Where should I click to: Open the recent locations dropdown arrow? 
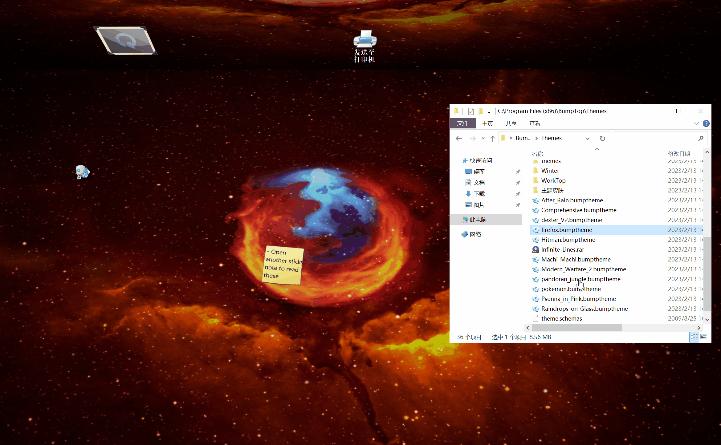[483, 138]
